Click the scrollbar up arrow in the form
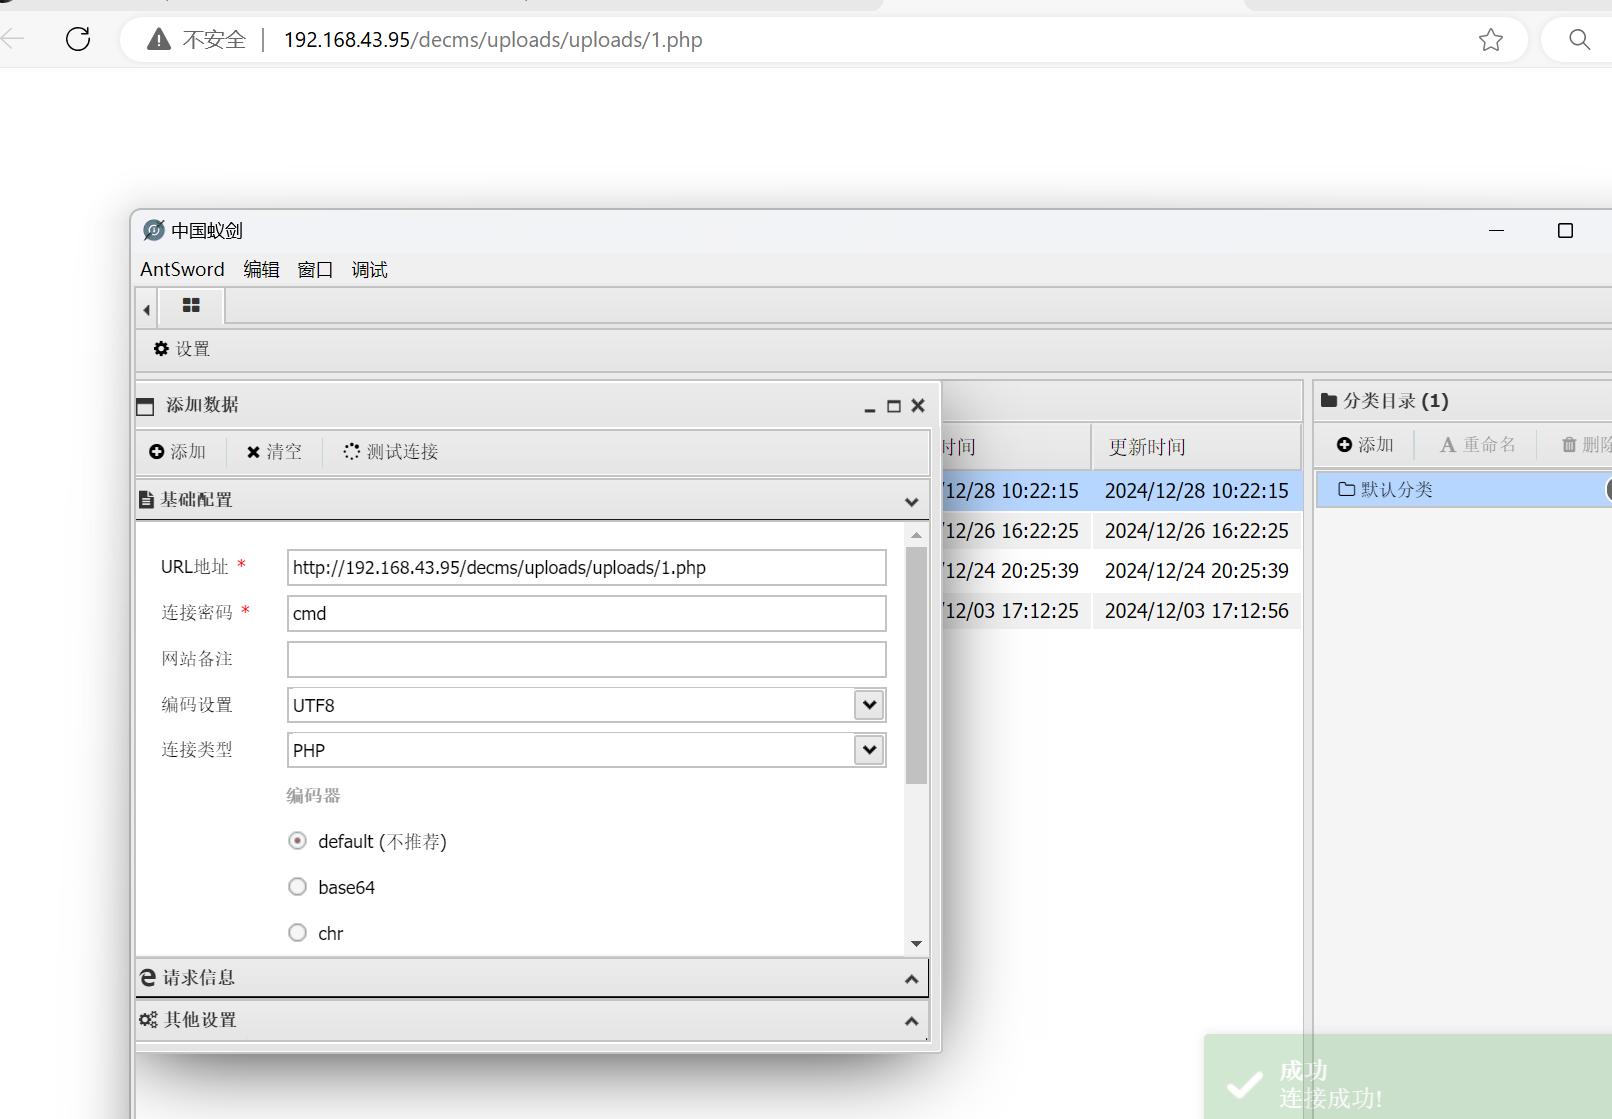The image size is (1612, 1119). 916,535
